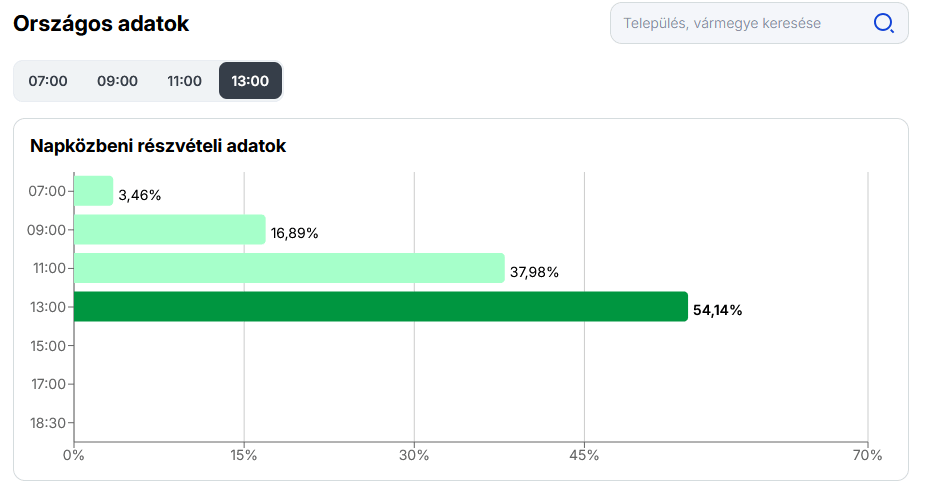Click the 18:30 axis label

point(47,422)
